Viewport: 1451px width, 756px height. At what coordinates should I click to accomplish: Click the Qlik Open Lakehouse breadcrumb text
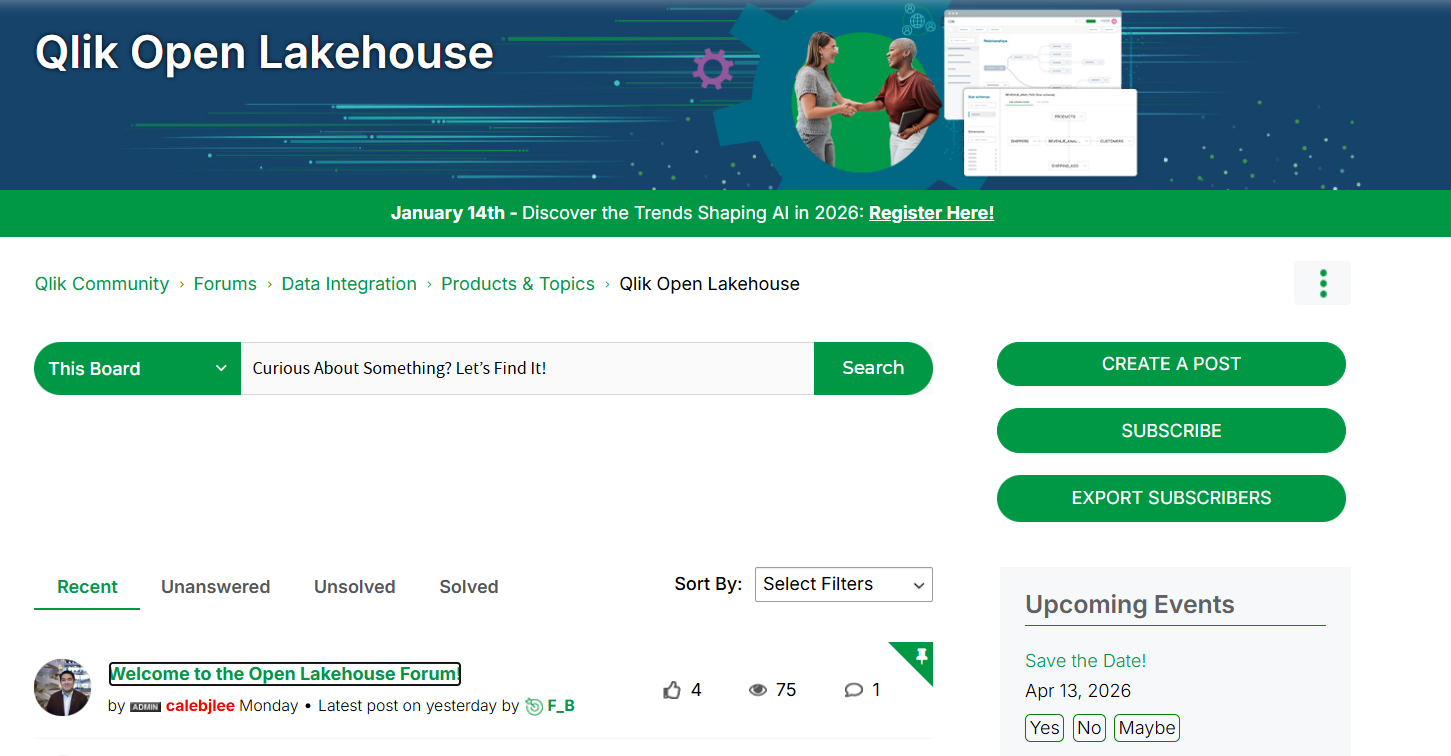coord(709,284)
